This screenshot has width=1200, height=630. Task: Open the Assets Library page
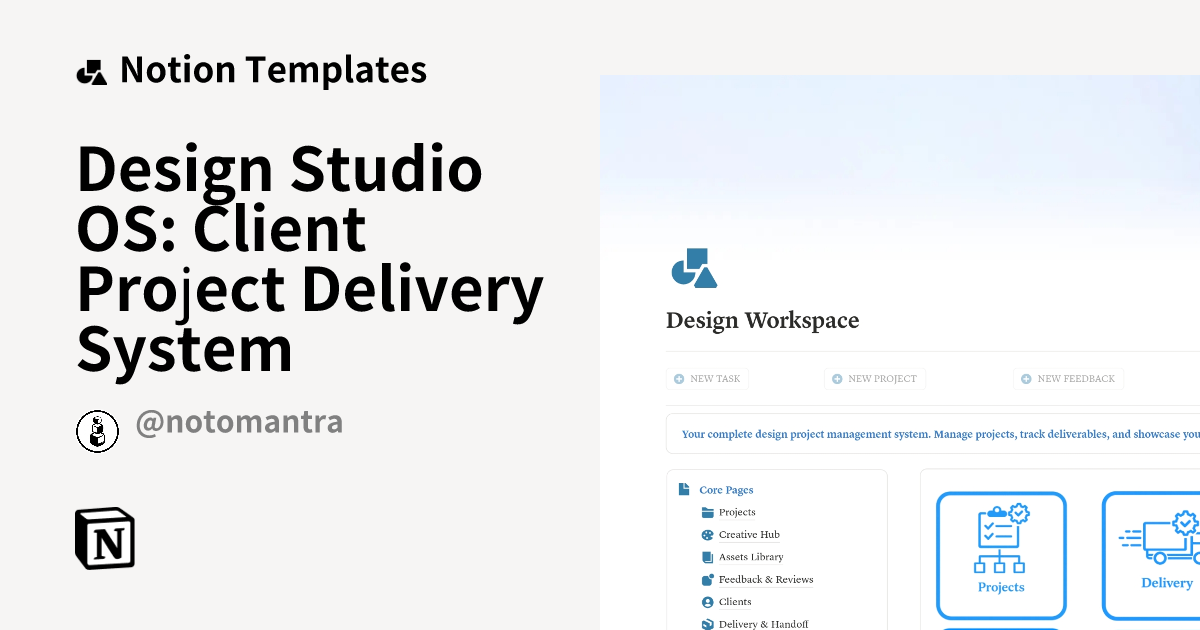(751, 557)
